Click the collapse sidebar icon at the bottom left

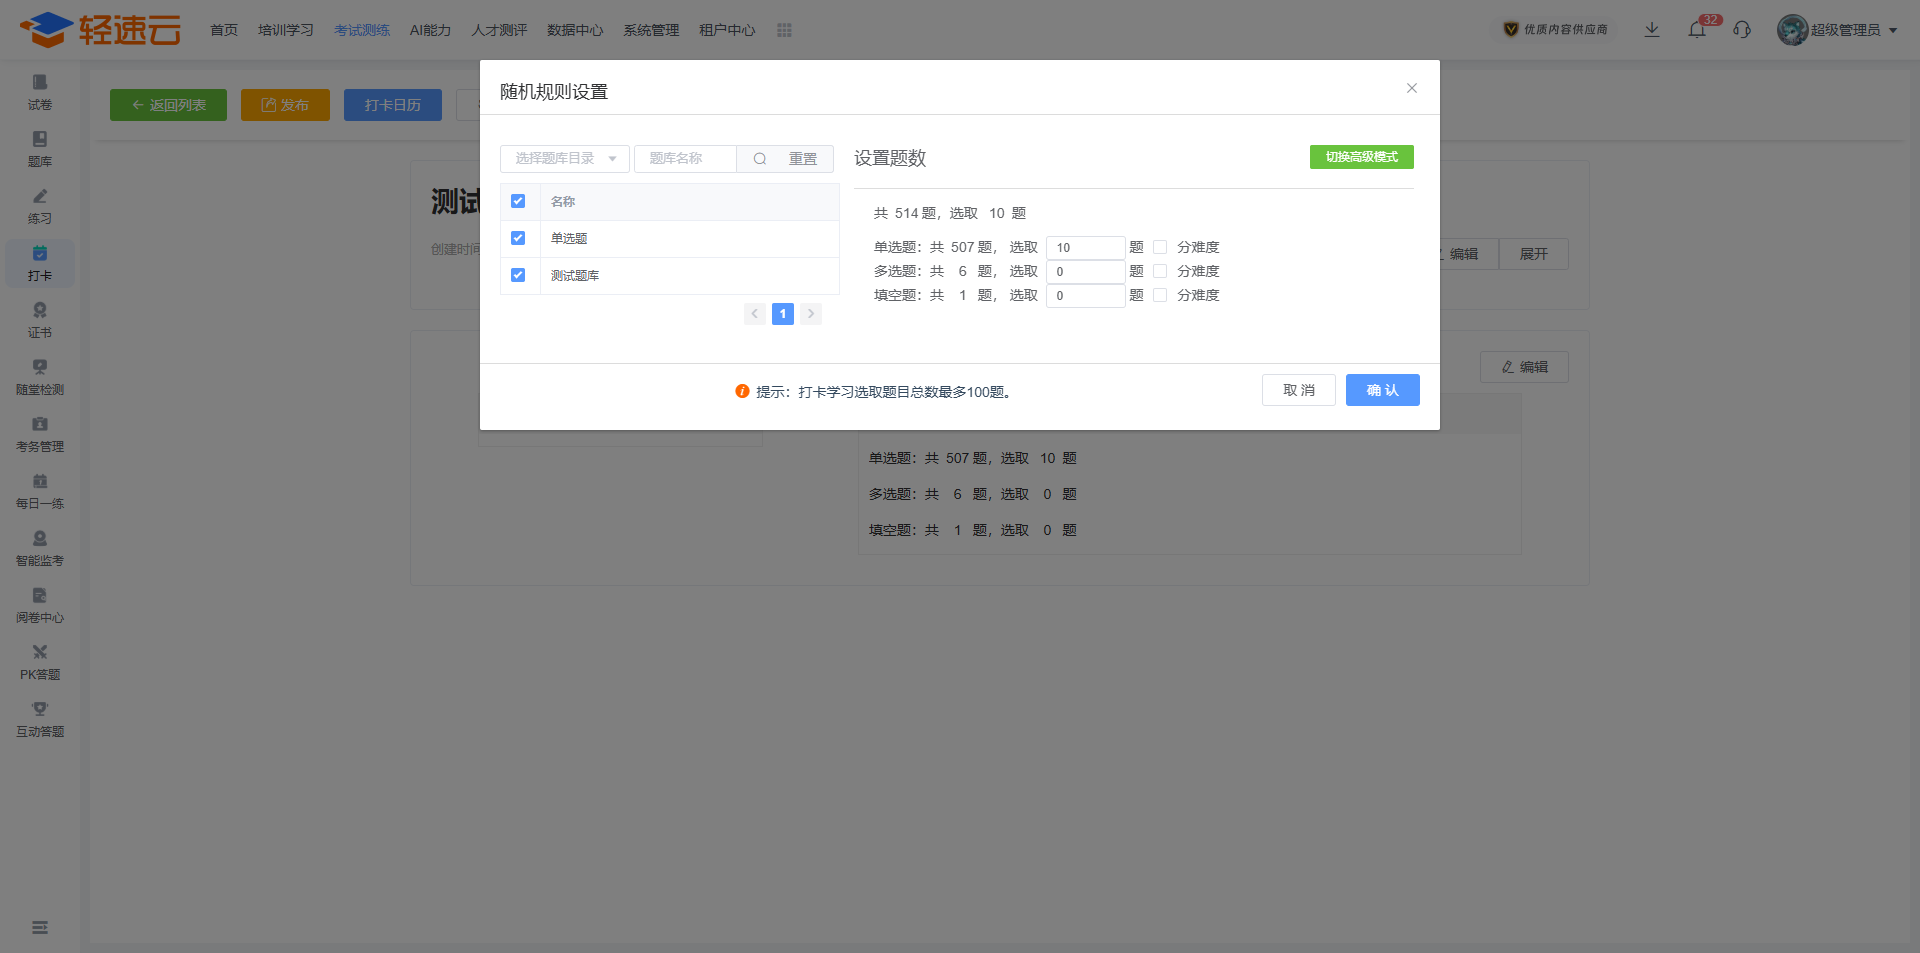40,928
